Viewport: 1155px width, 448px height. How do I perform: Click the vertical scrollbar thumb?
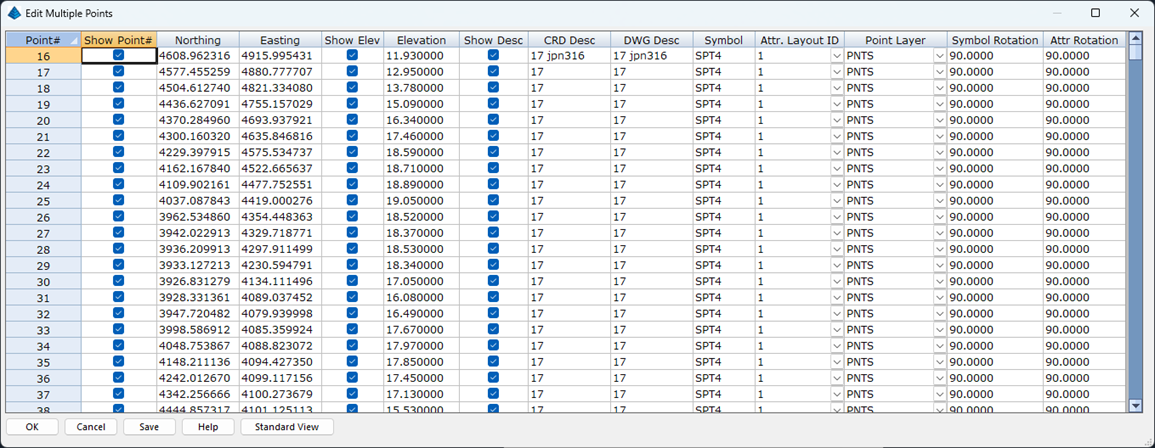pos(1135,52)
